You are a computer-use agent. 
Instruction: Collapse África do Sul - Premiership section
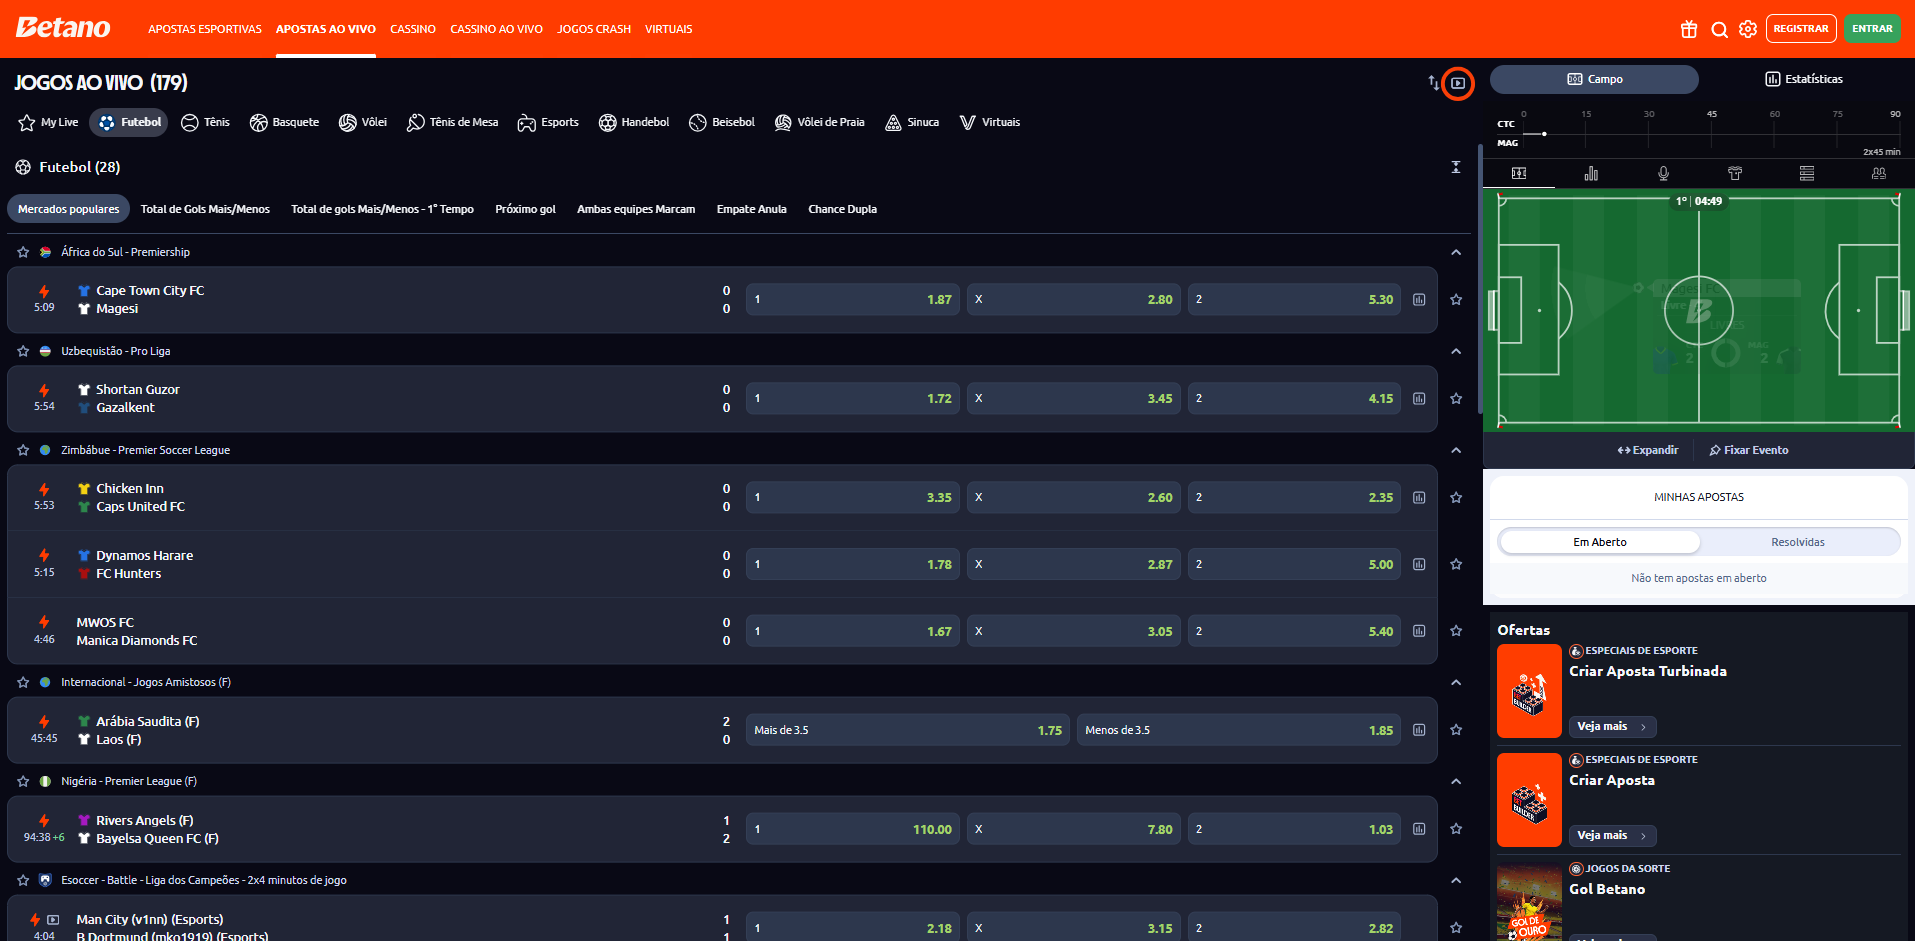1456,252
